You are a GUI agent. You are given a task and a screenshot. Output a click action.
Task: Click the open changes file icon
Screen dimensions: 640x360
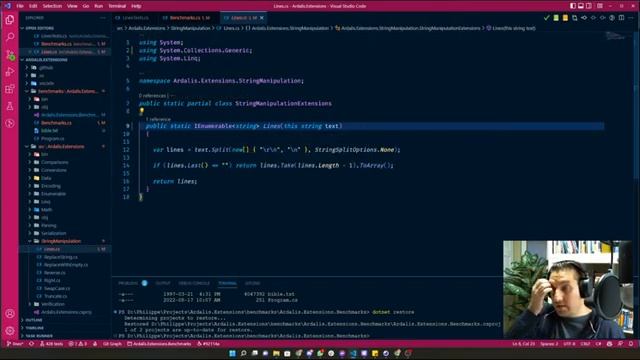pos(575,18)
